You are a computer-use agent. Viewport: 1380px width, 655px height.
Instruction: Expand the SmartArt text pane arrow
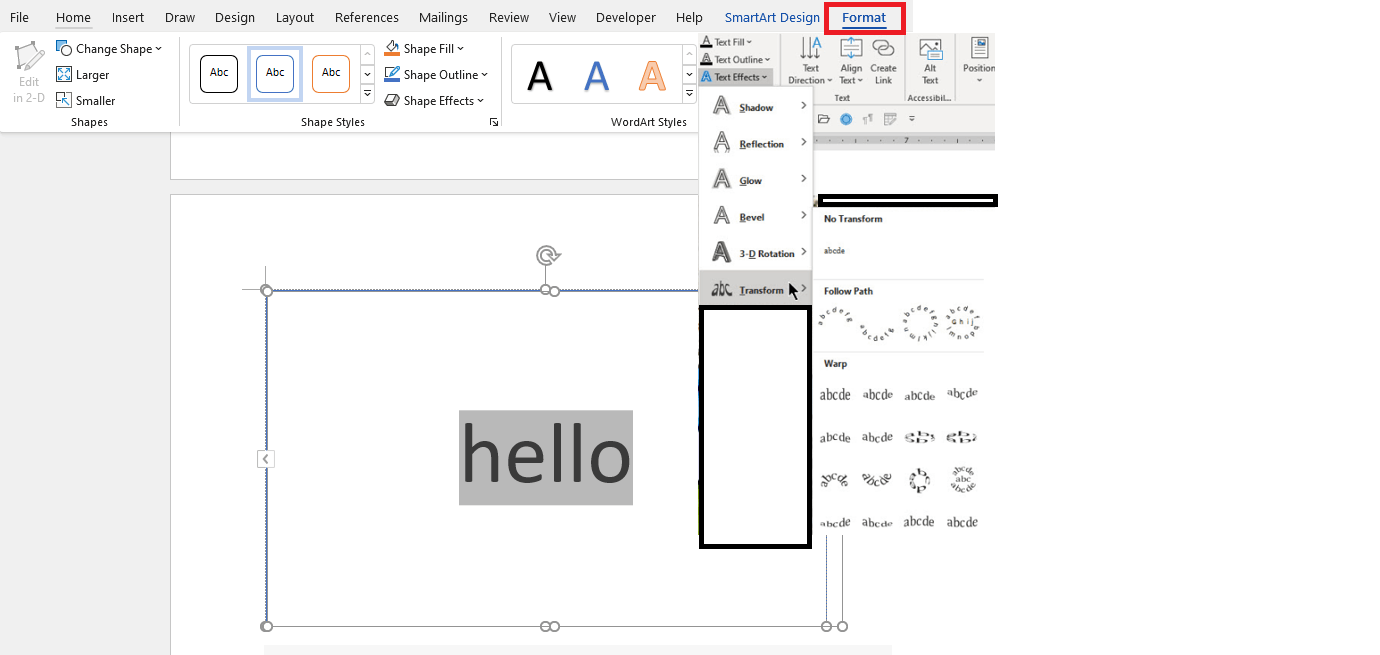tap(265, 459)
